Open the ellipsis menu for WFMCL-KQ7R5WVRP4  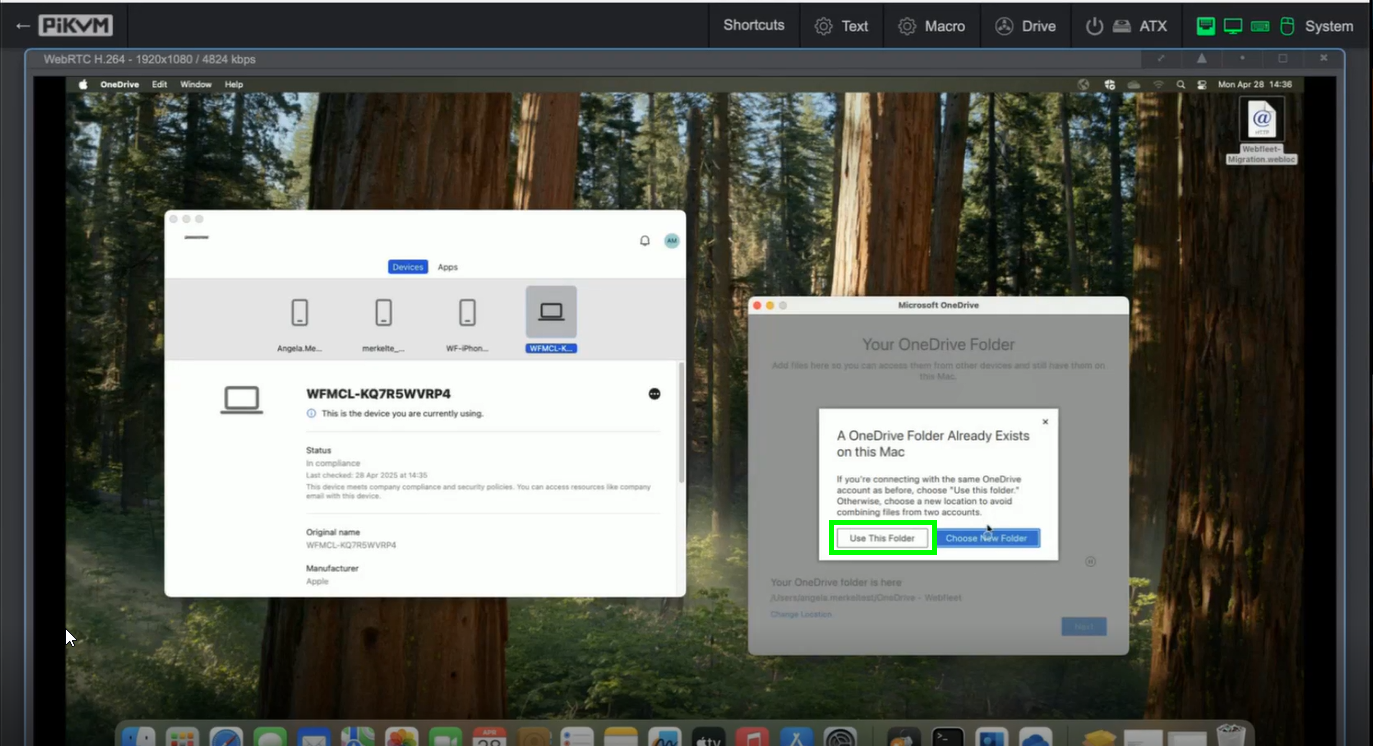[654, 394]
